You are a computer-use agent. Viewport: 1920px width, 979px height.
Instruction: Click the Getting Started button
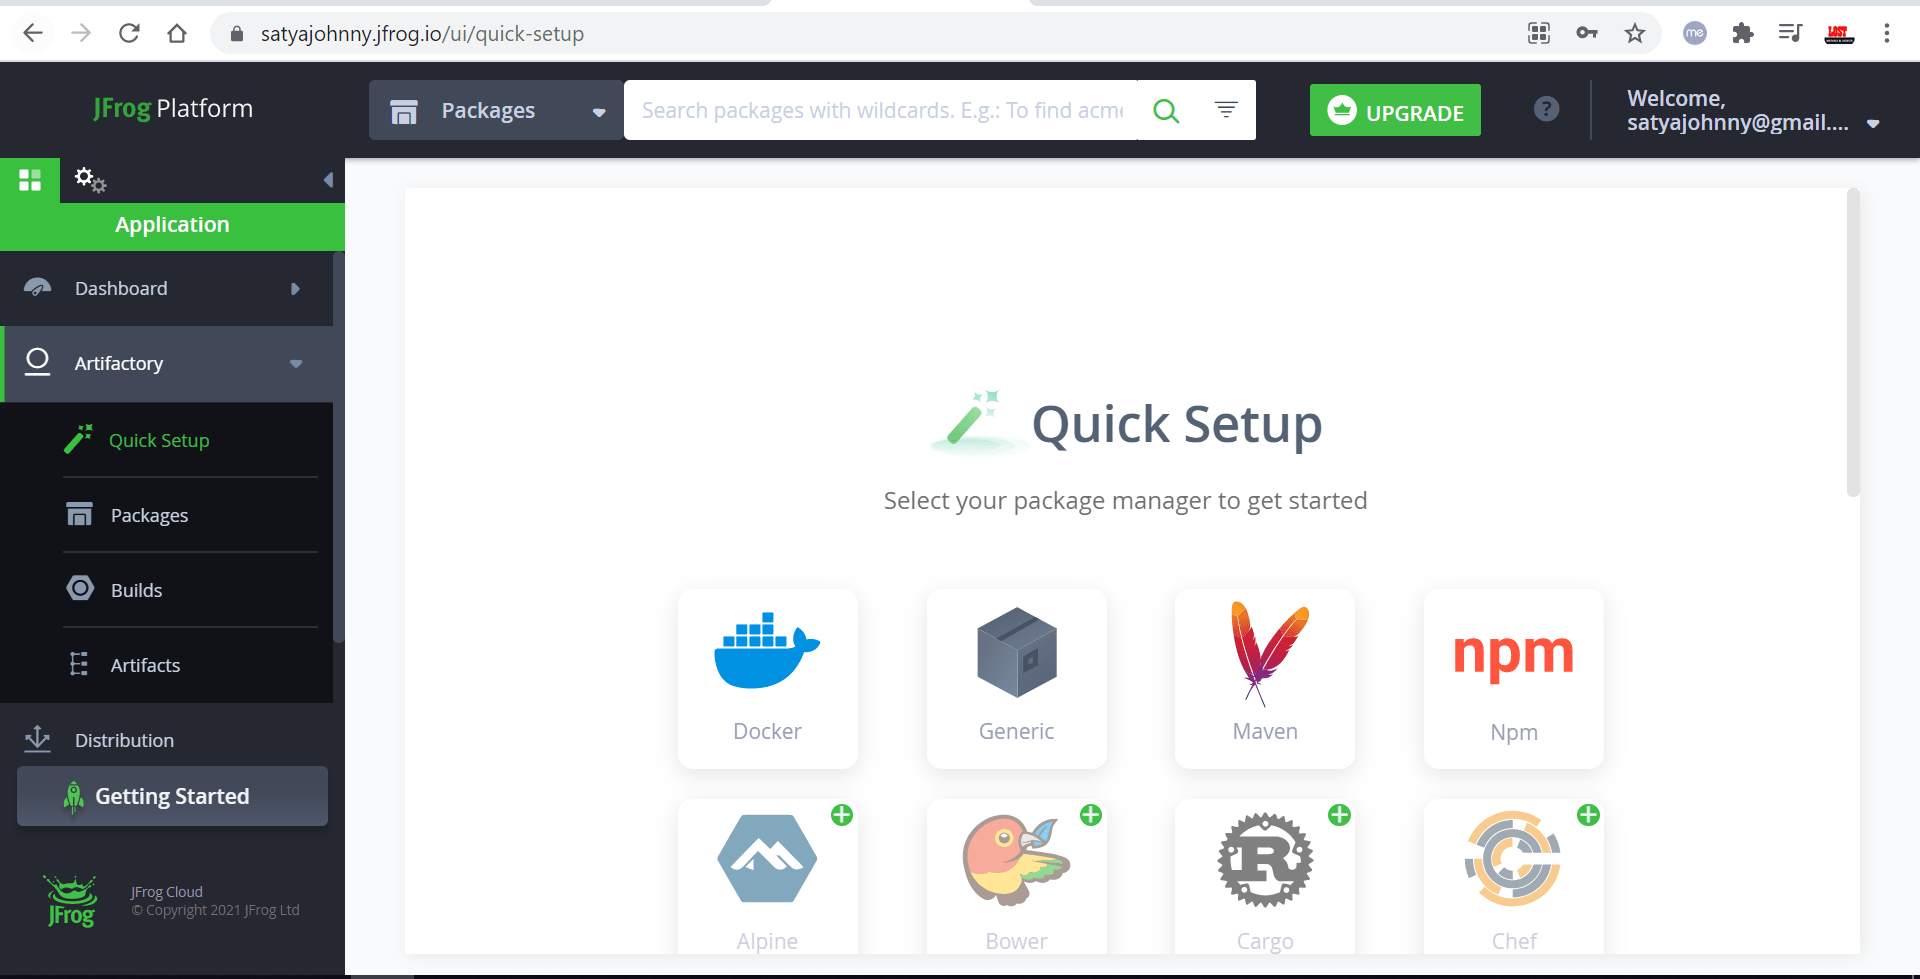point(172,796)
